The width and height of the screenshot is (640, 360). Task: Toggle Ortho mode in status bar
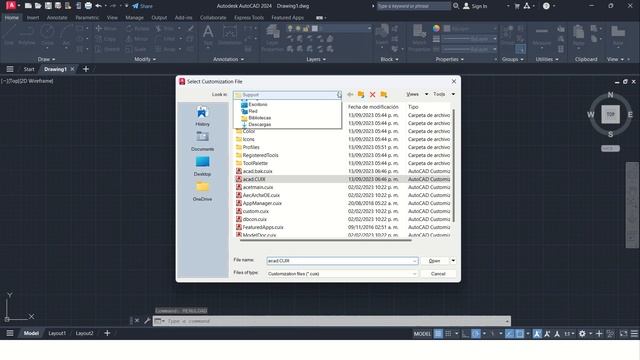(466, 333)
